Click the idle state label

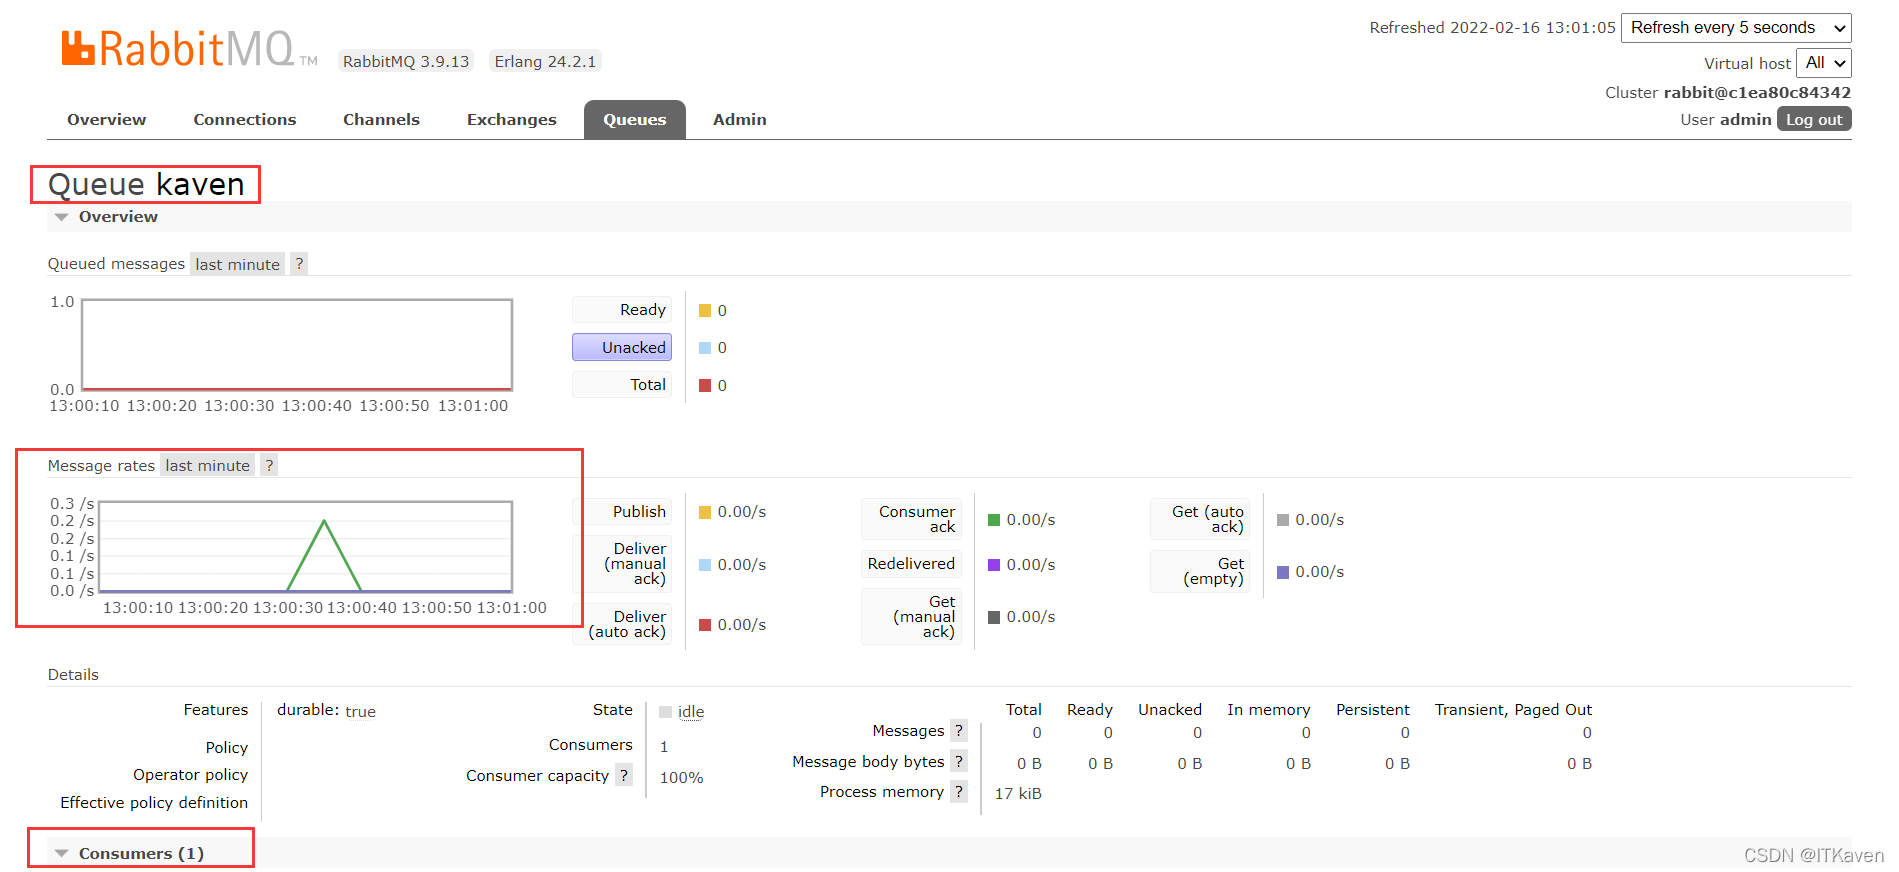(x=691, y=712)
